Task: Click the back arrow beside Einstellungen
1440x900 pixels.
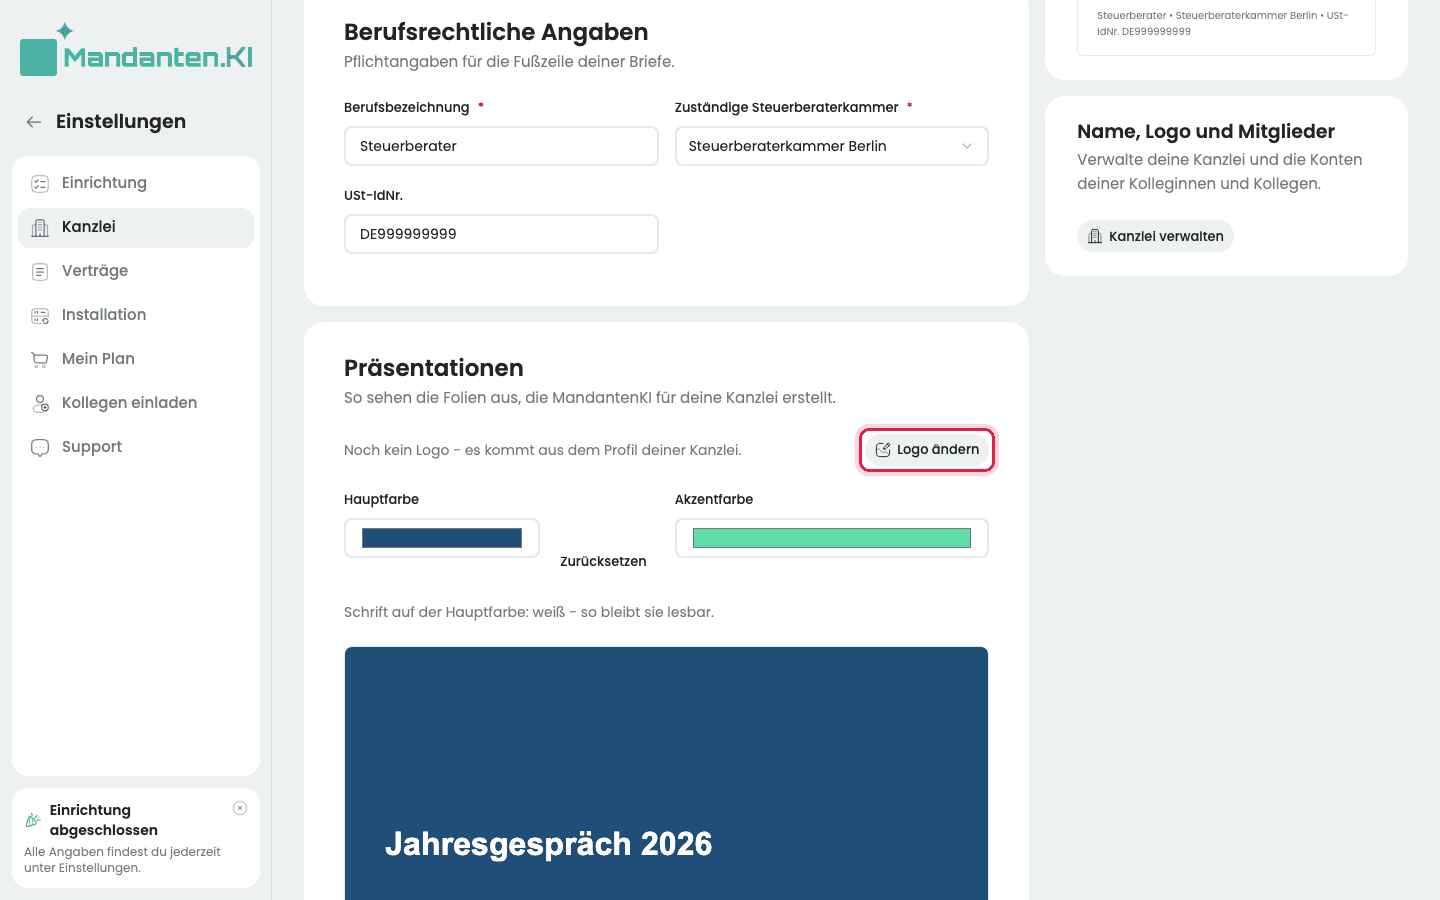Action: [34, 122]
